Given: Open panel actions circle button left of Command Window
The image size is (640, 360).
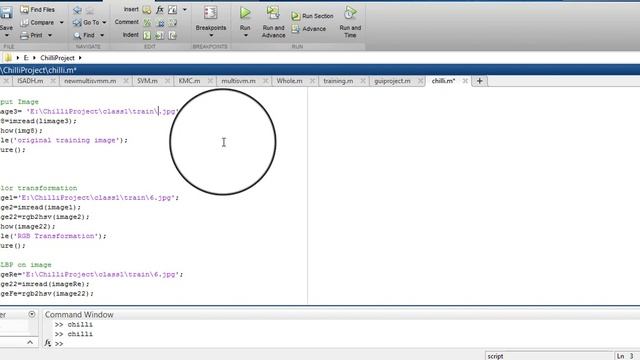Looking at the screenshot, I should click(x=32, y=314).
